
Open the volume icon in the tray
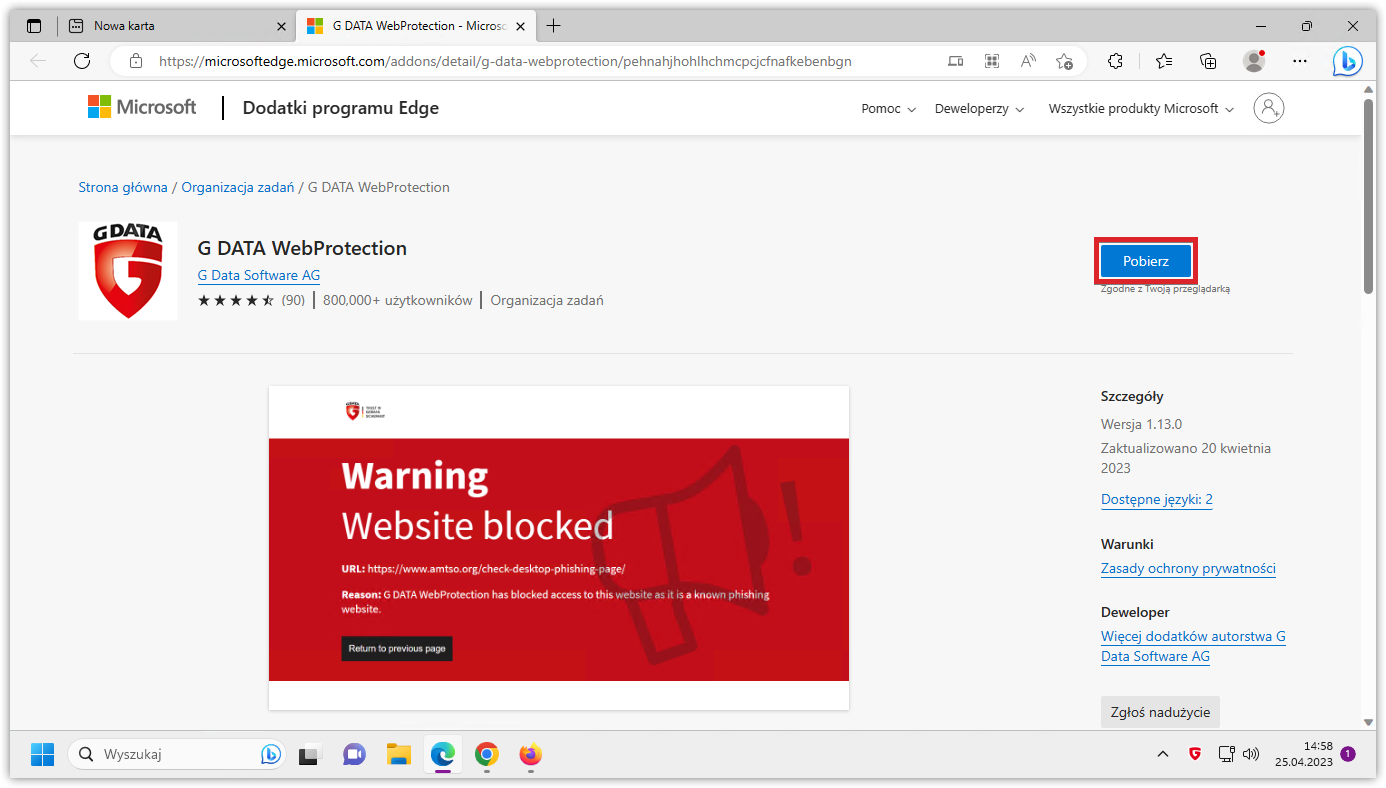click(1250, 754)
